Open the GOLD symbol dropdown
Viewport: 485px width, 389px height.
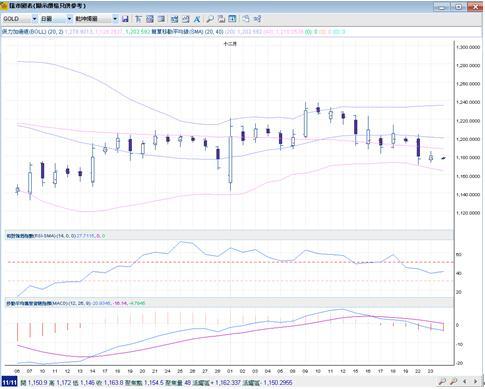(34, 19)
